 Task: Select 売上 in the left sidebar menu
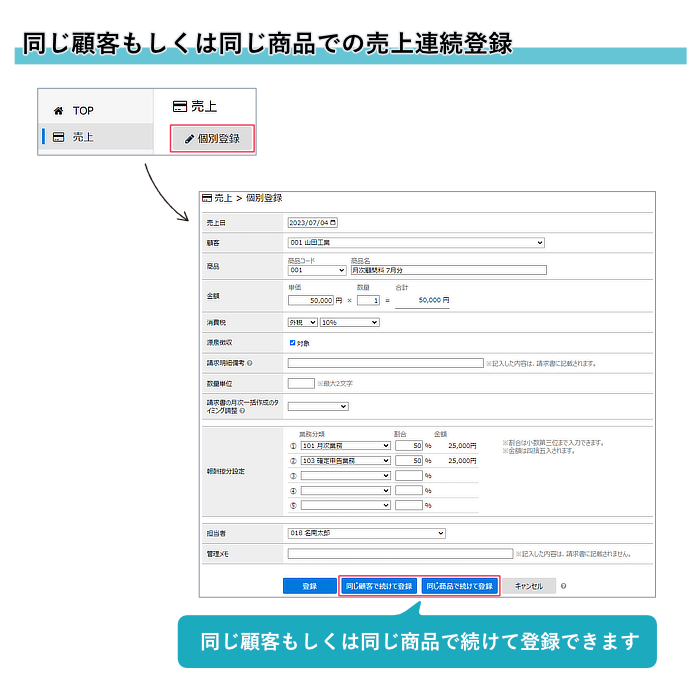click(x=83, y=137)
